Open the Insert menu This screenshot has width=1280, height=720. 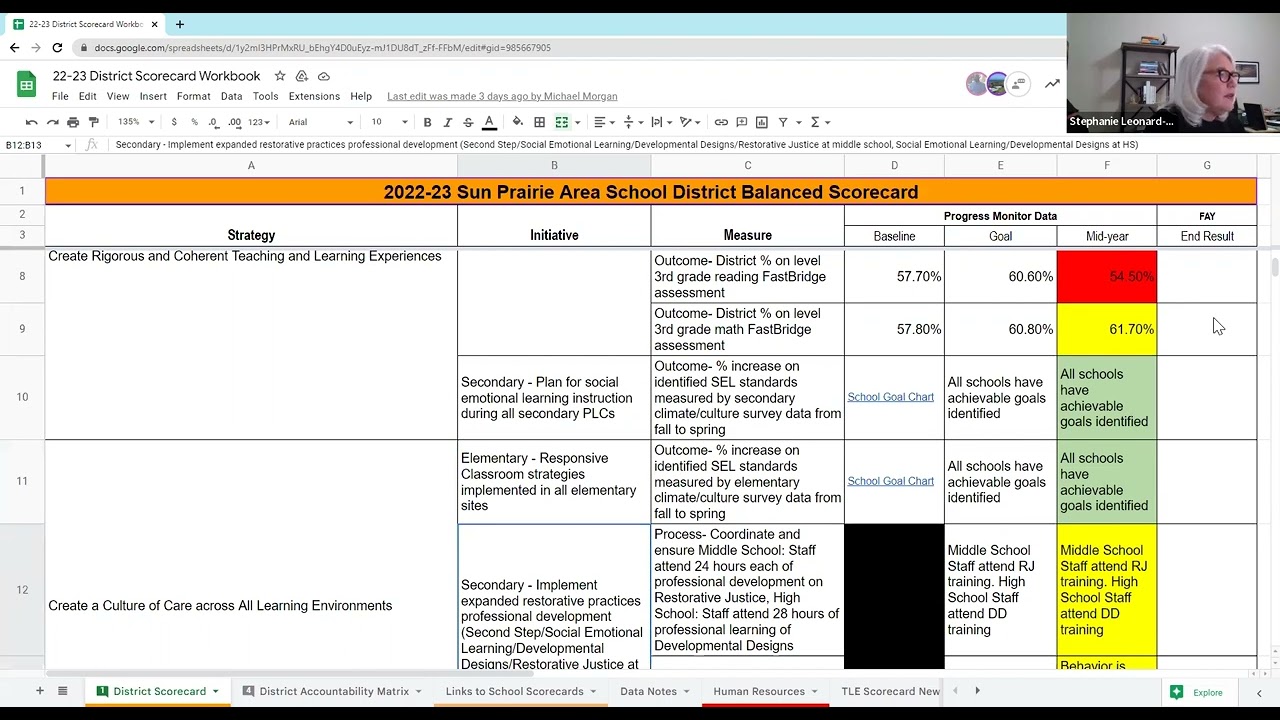[153, 96]
